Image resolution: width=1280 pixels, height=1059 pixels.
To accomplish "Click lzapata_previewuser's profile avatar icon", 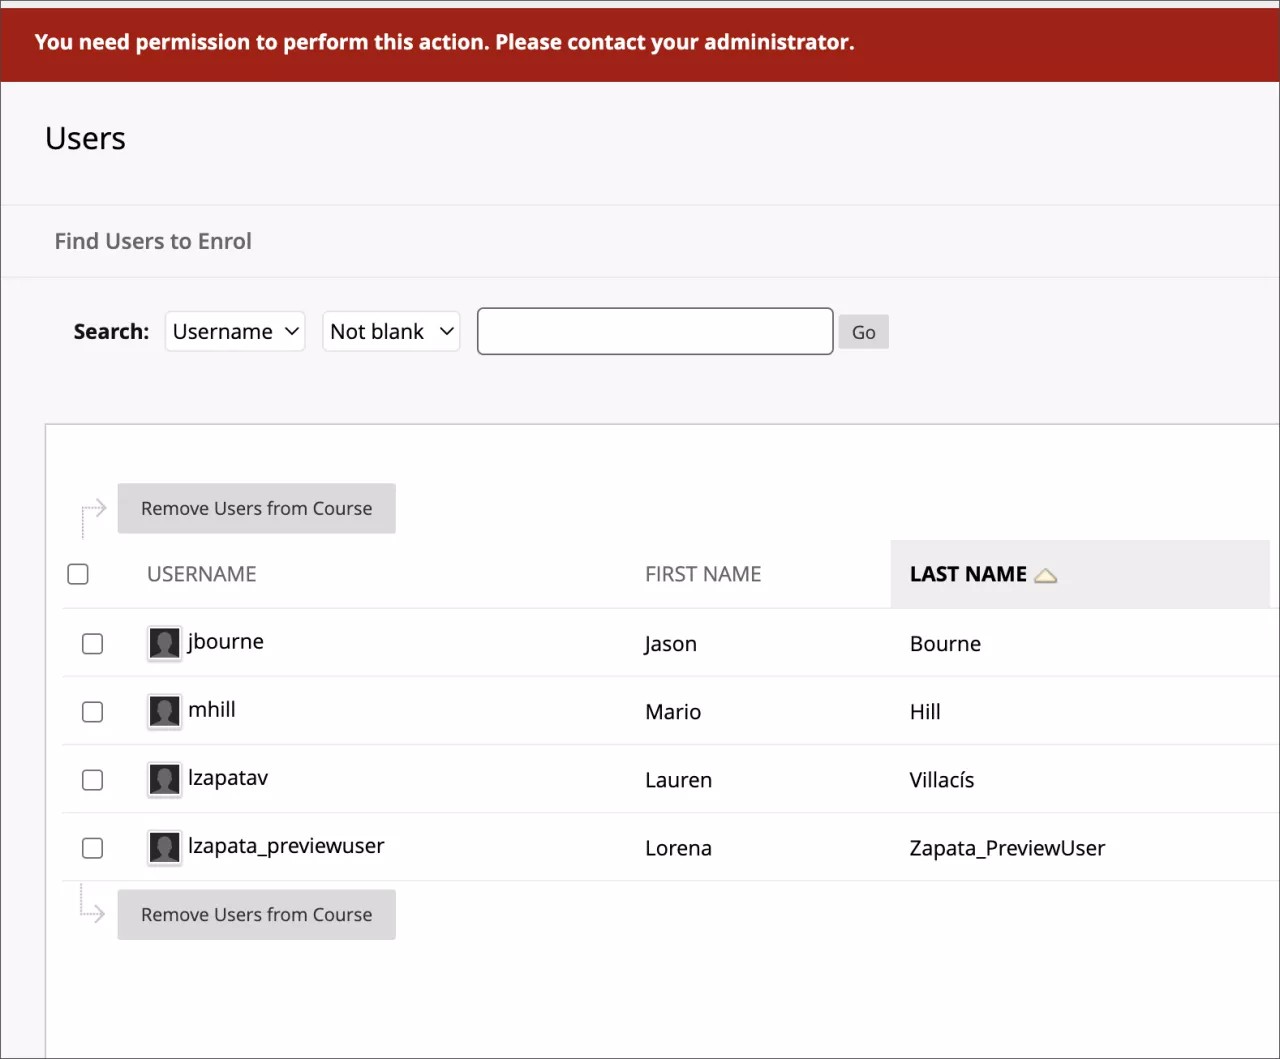I will click(163, 847).
